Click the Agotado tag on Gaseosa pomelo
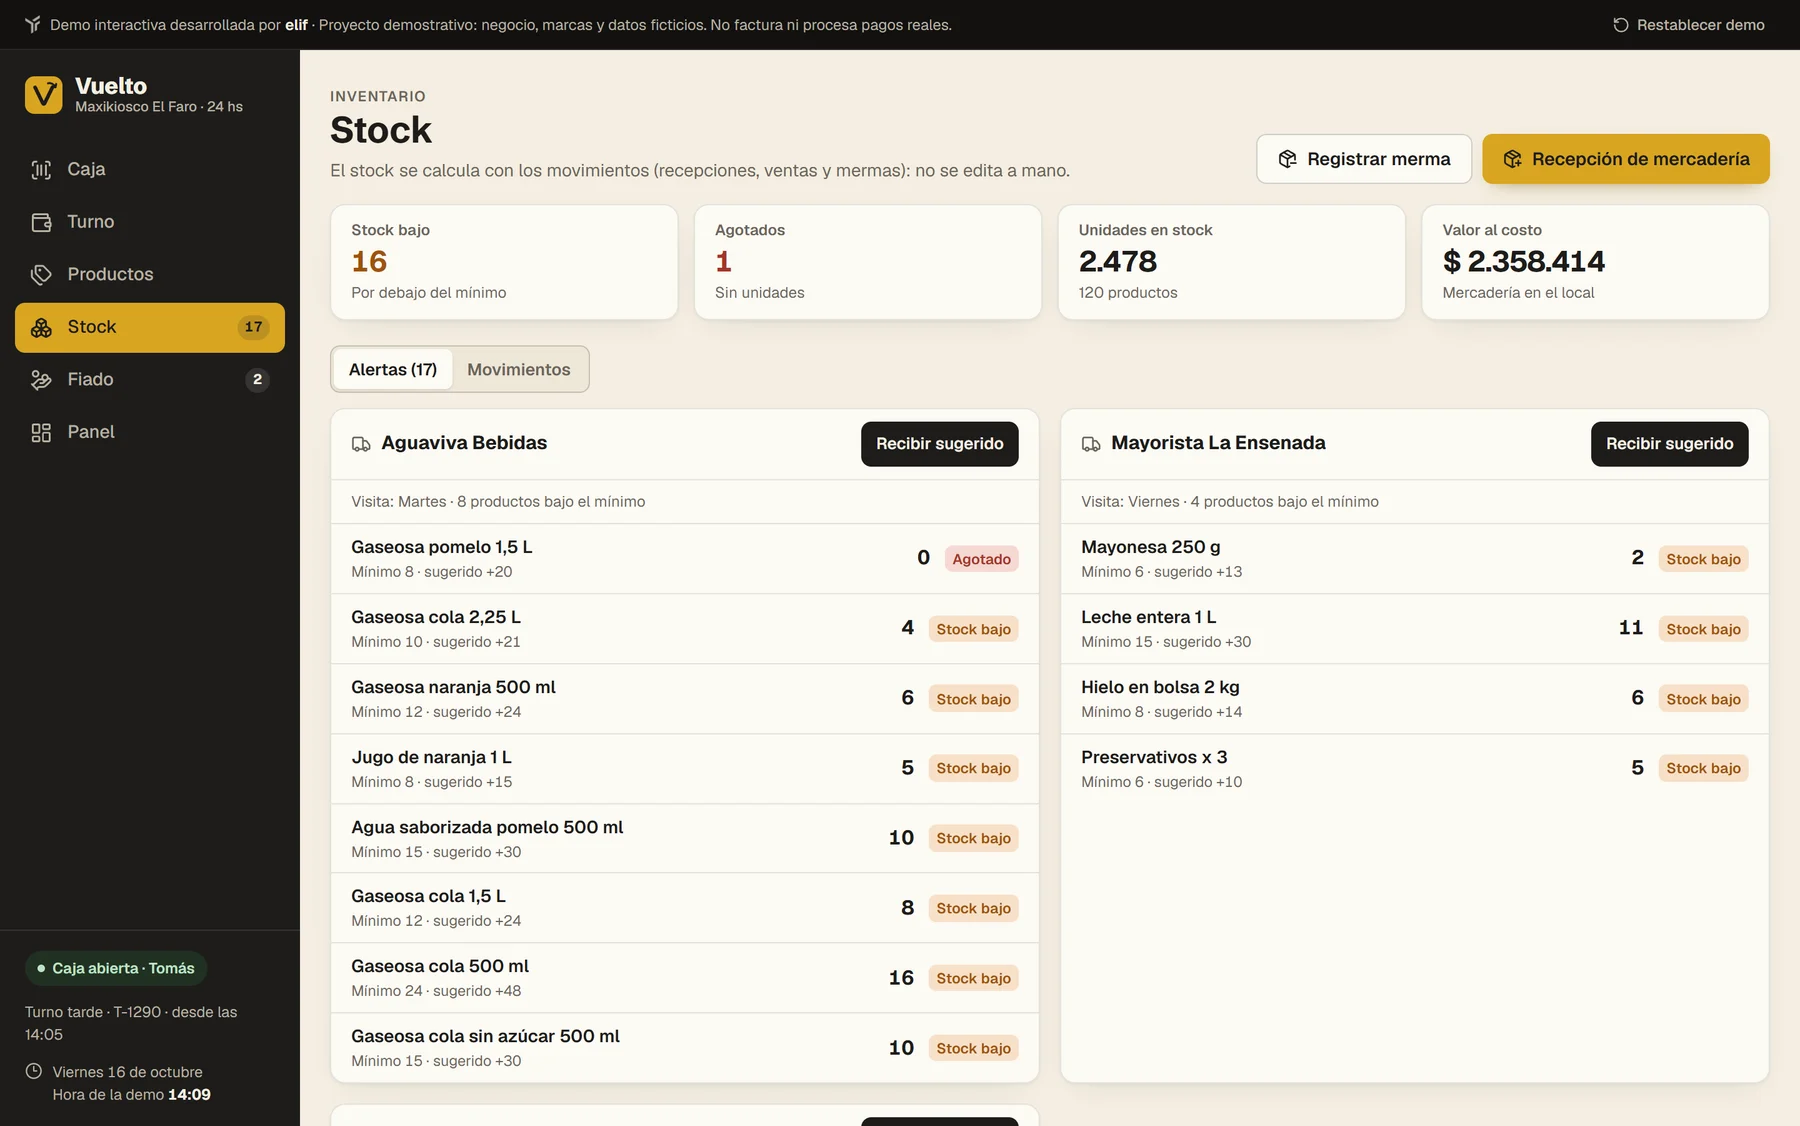This screenshot has width=1800, height=1126. 981,559
